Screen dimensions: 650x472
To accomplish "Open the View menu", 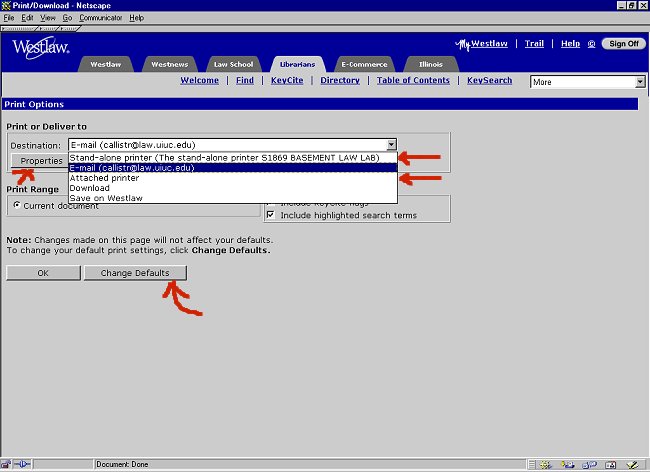I will pyautogui.click(x=48, y=18).
